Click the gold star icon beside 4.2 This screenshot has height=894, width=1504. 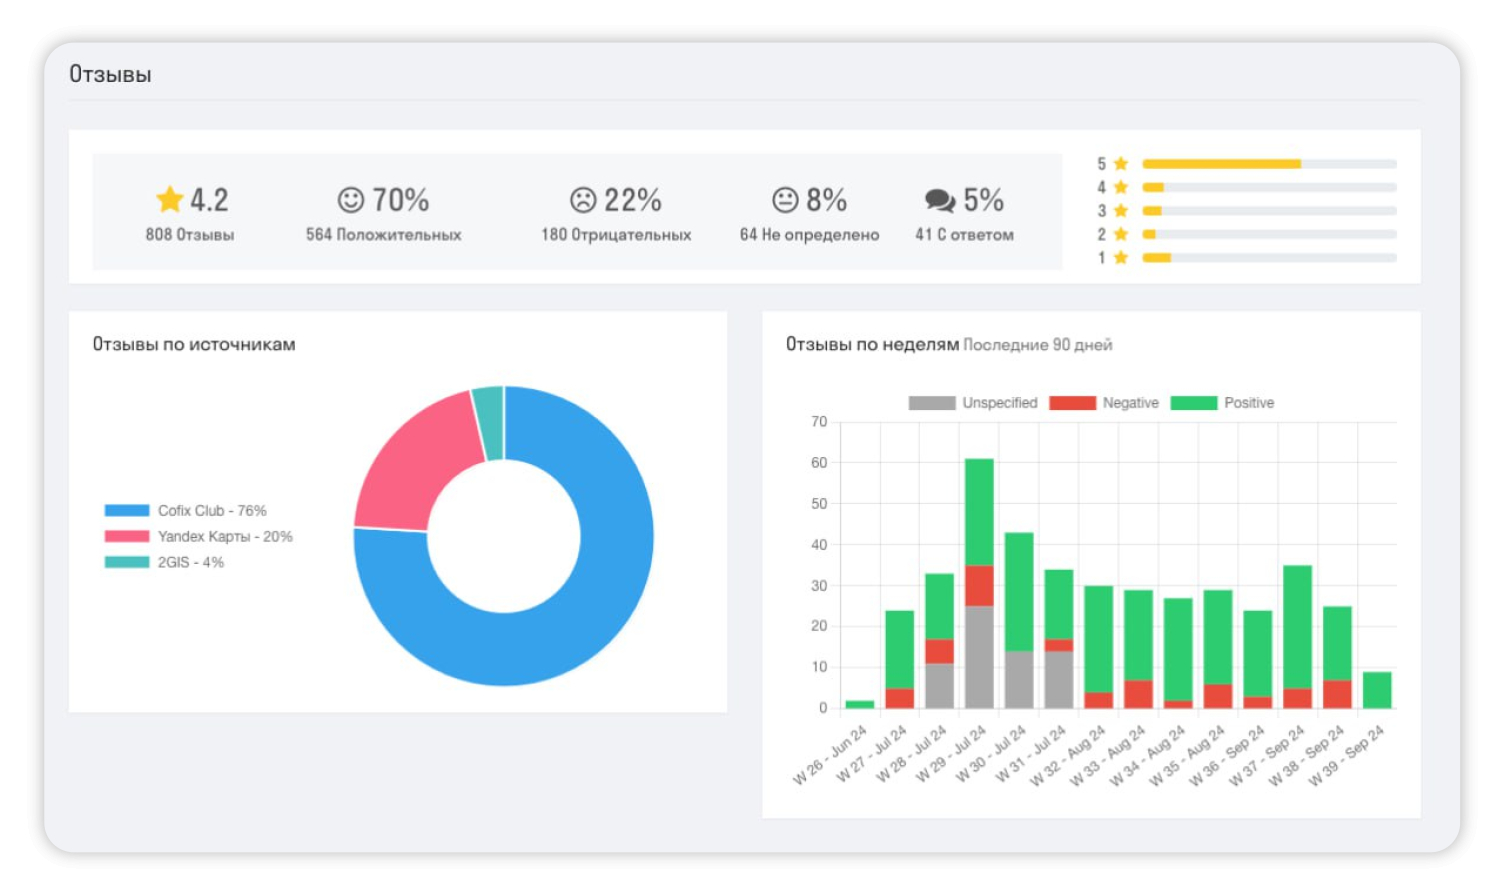(x=170, y=199)
